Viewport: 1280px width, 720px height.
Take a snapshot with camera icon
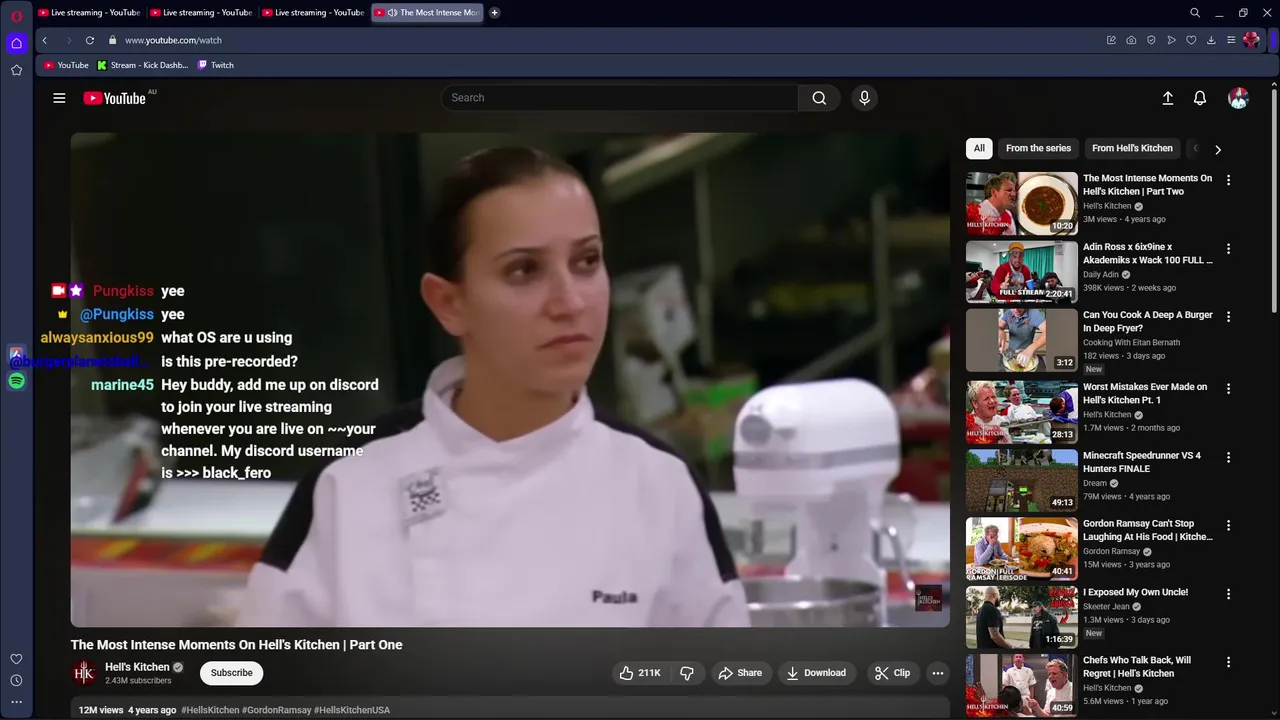[x=1131, y=40]
